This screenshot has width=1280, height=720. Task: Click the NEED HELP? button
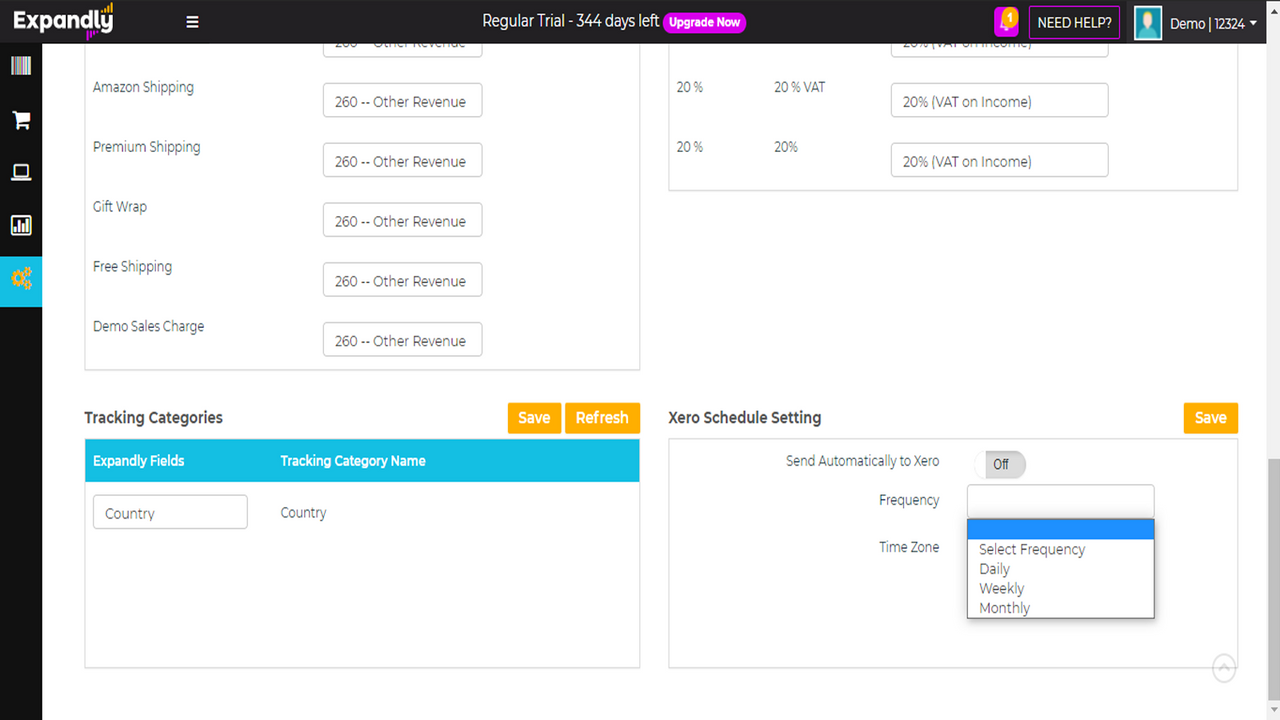point(1074,21)
